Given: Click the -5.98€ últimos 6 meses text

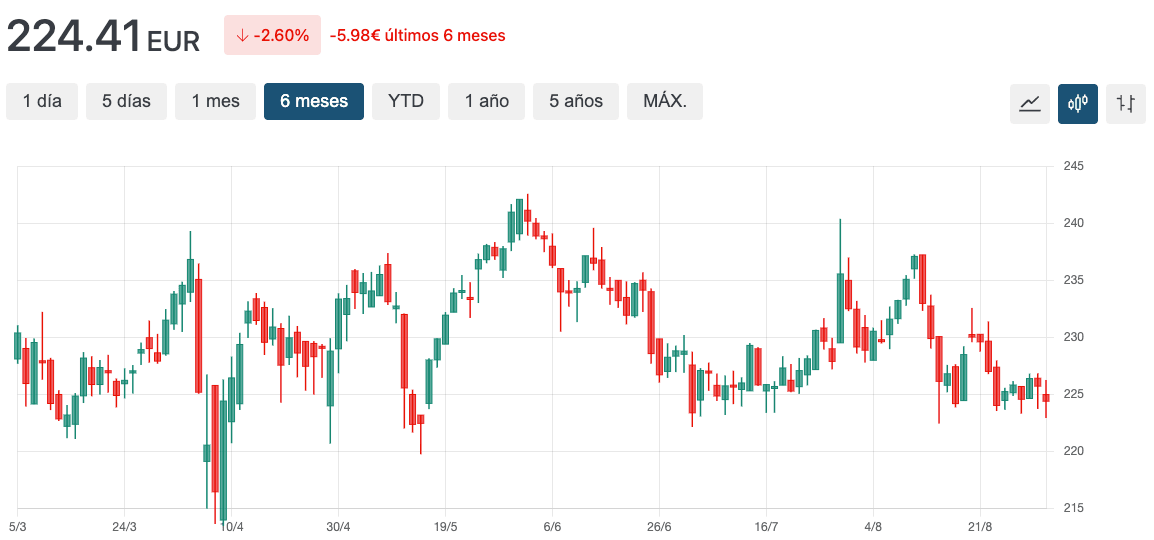Looking at the screenshot, I should (418, 35).
